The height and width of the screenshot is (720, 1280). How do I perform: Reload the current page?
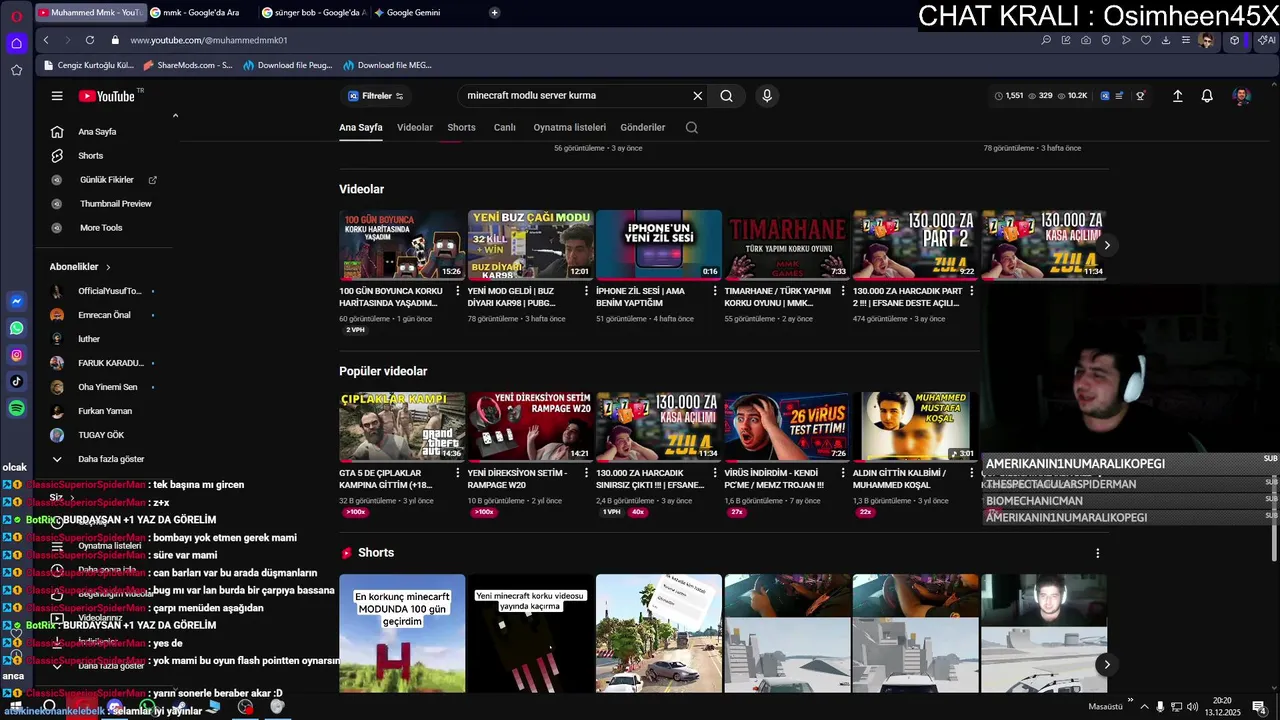point(90,40)
